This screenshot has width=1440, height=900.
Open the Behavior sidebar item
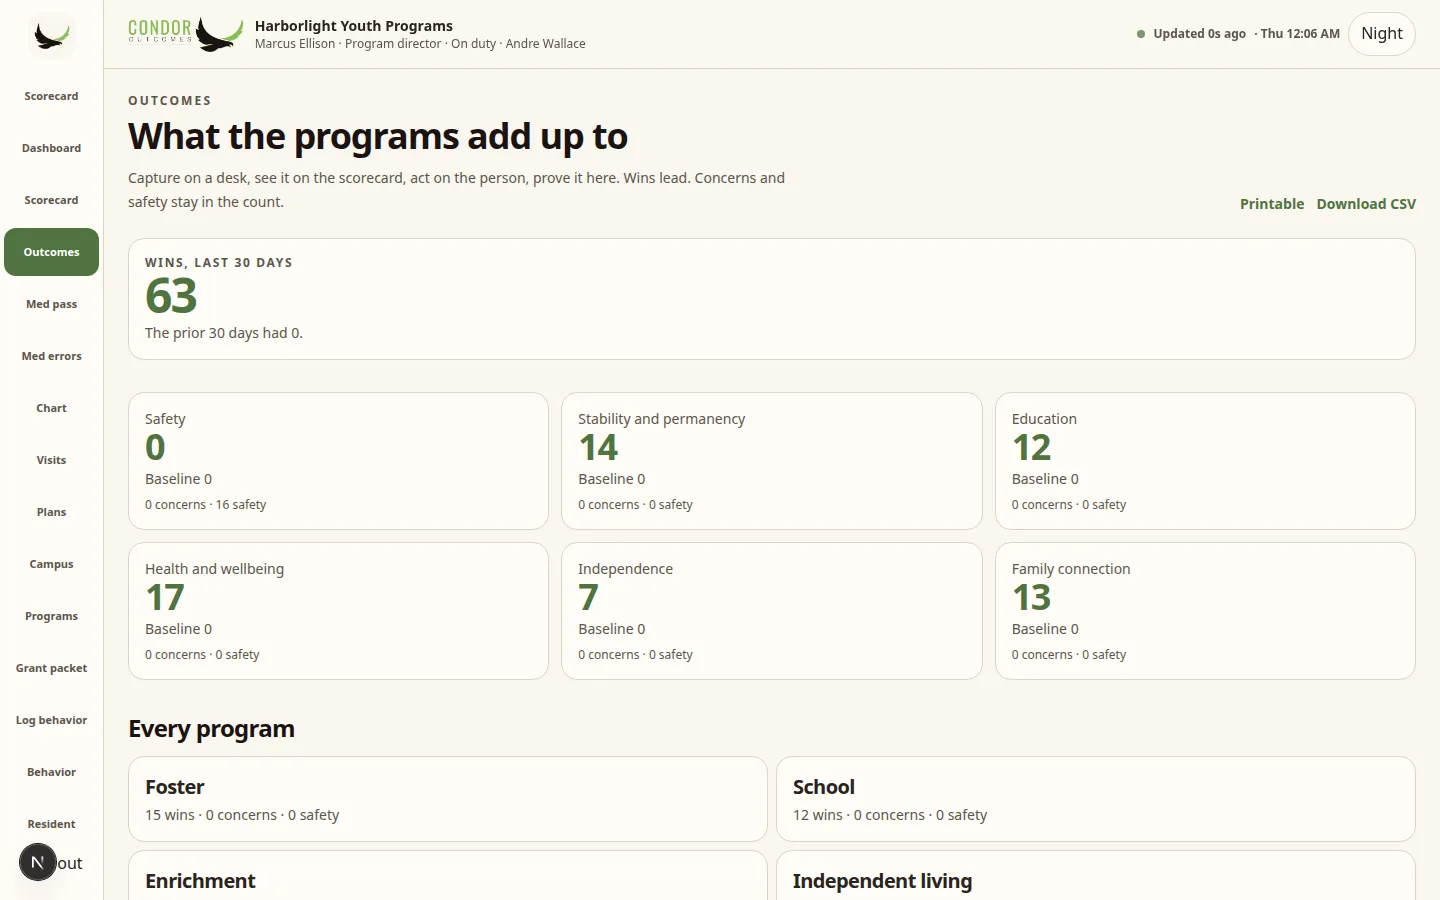click(52, 772)
